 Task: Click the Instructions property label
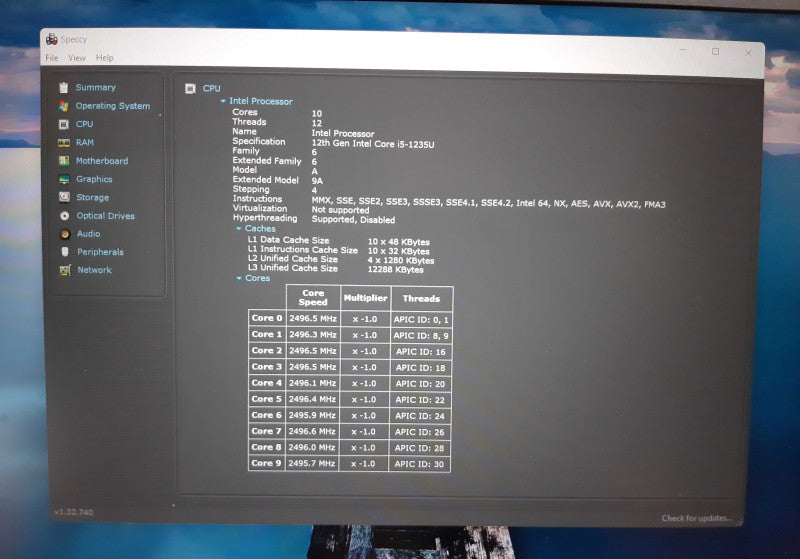coord(257,199)
